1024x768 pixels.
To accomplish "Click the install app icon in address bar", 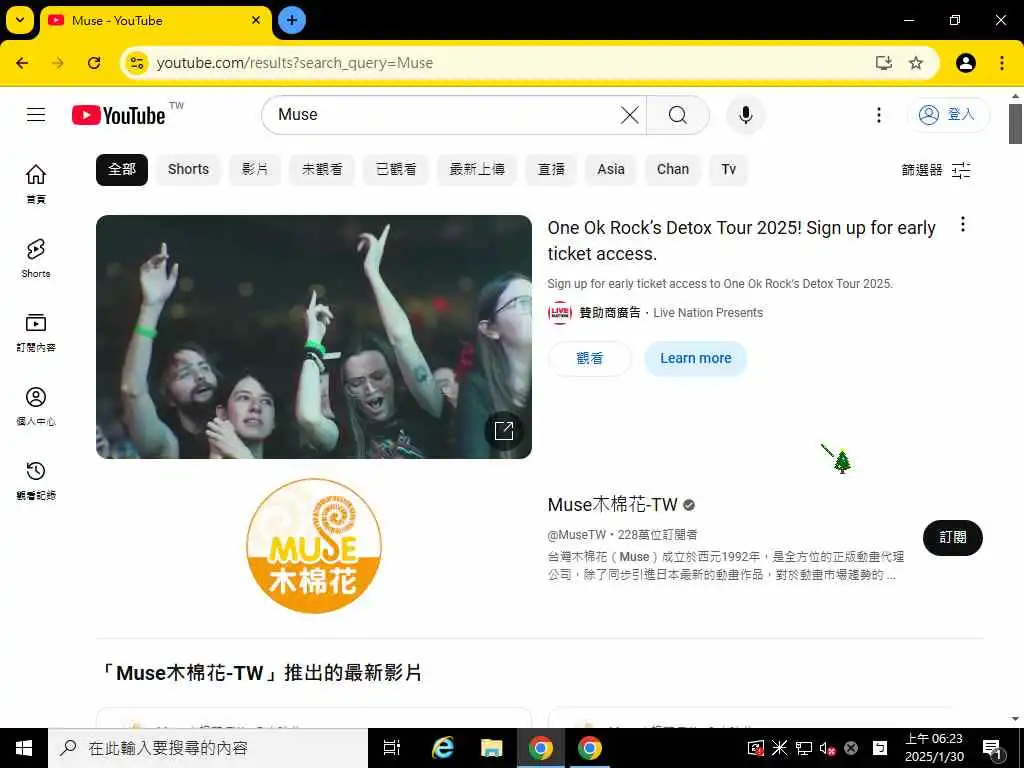I will 884,63.
